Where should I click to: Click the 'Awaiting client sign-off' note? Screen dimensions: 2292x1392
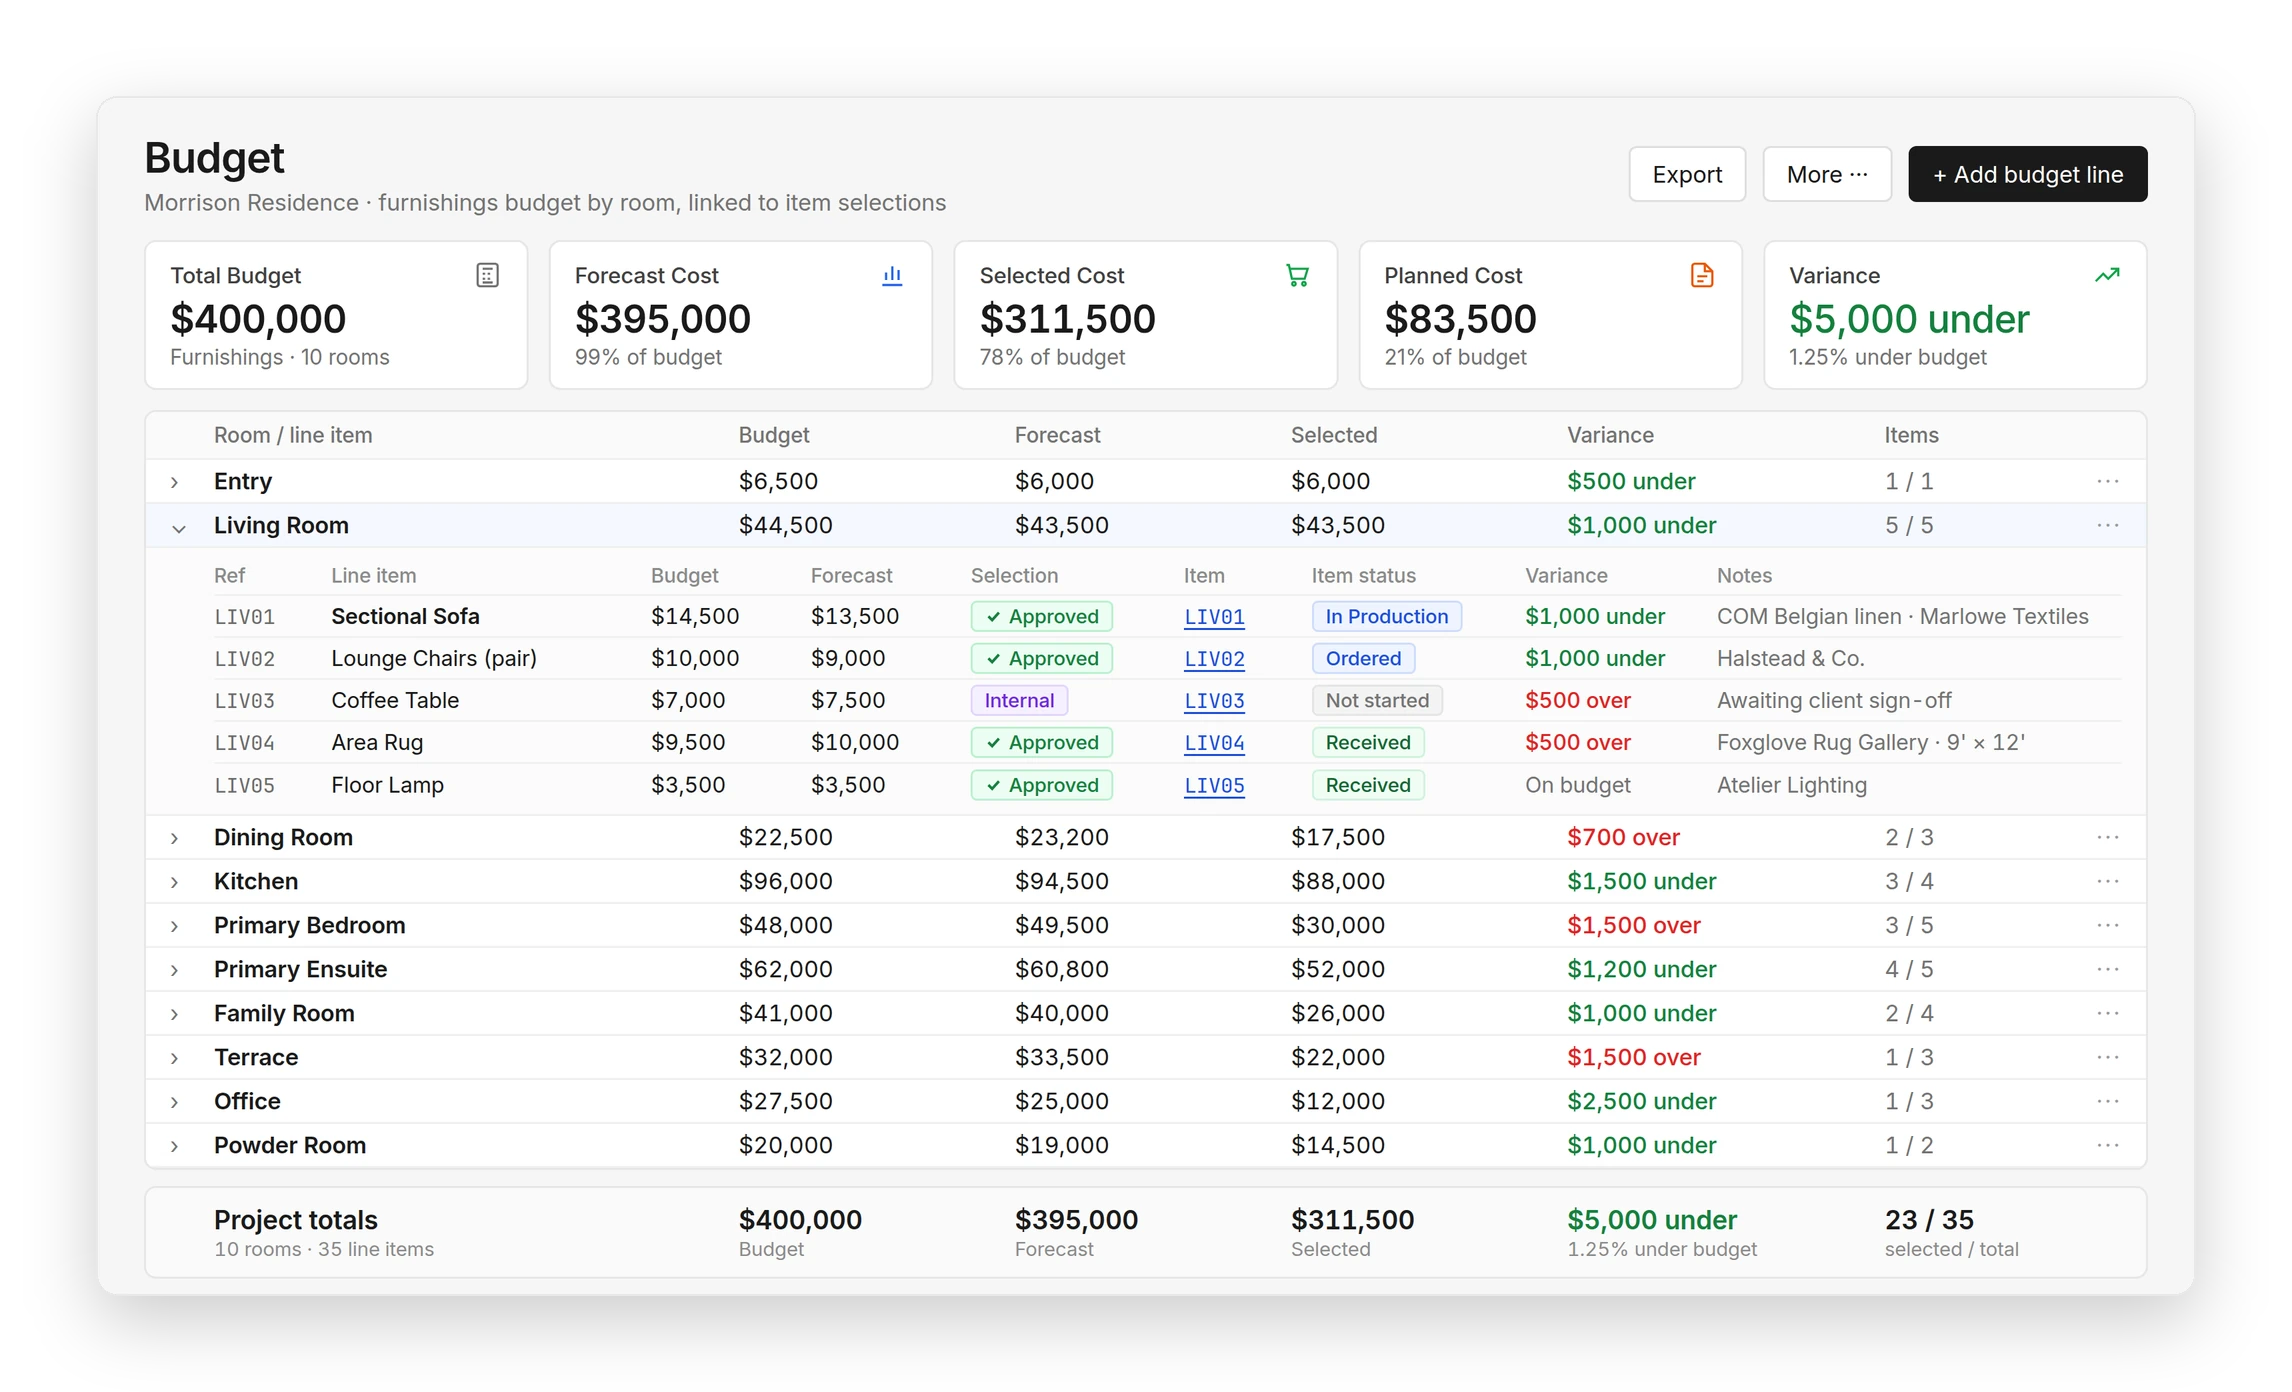coord(1833,700)
